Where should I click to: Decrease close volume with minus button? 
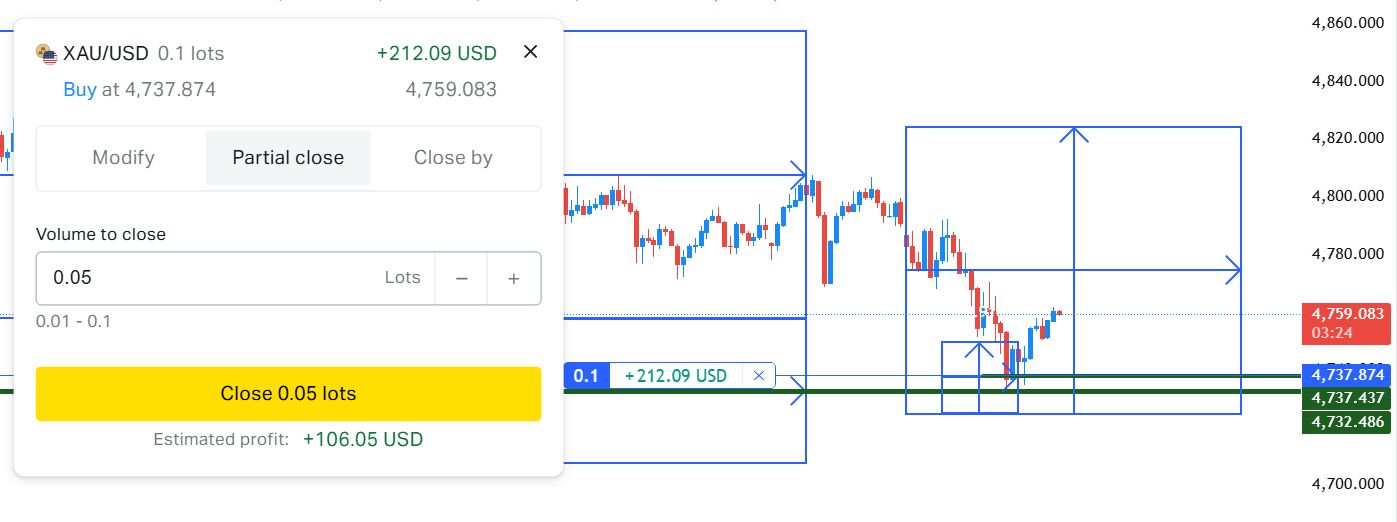pyautogui.click(x=462, y=278)
